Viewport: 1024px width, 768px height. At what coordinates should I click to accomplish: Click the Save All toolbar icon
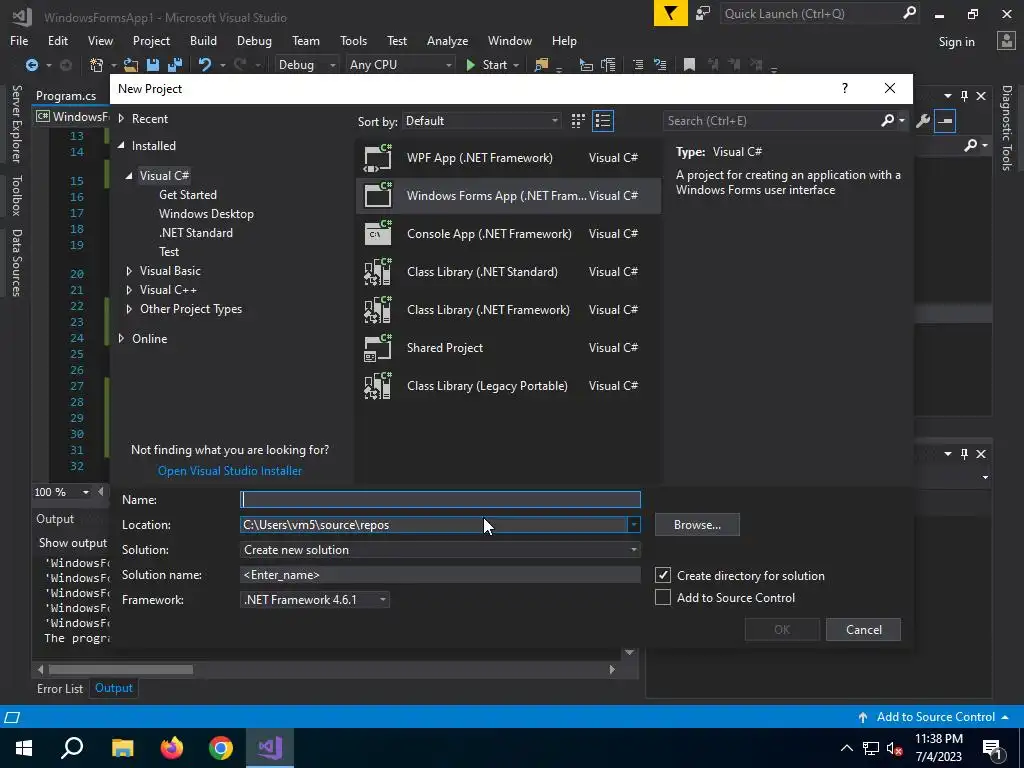175,65
